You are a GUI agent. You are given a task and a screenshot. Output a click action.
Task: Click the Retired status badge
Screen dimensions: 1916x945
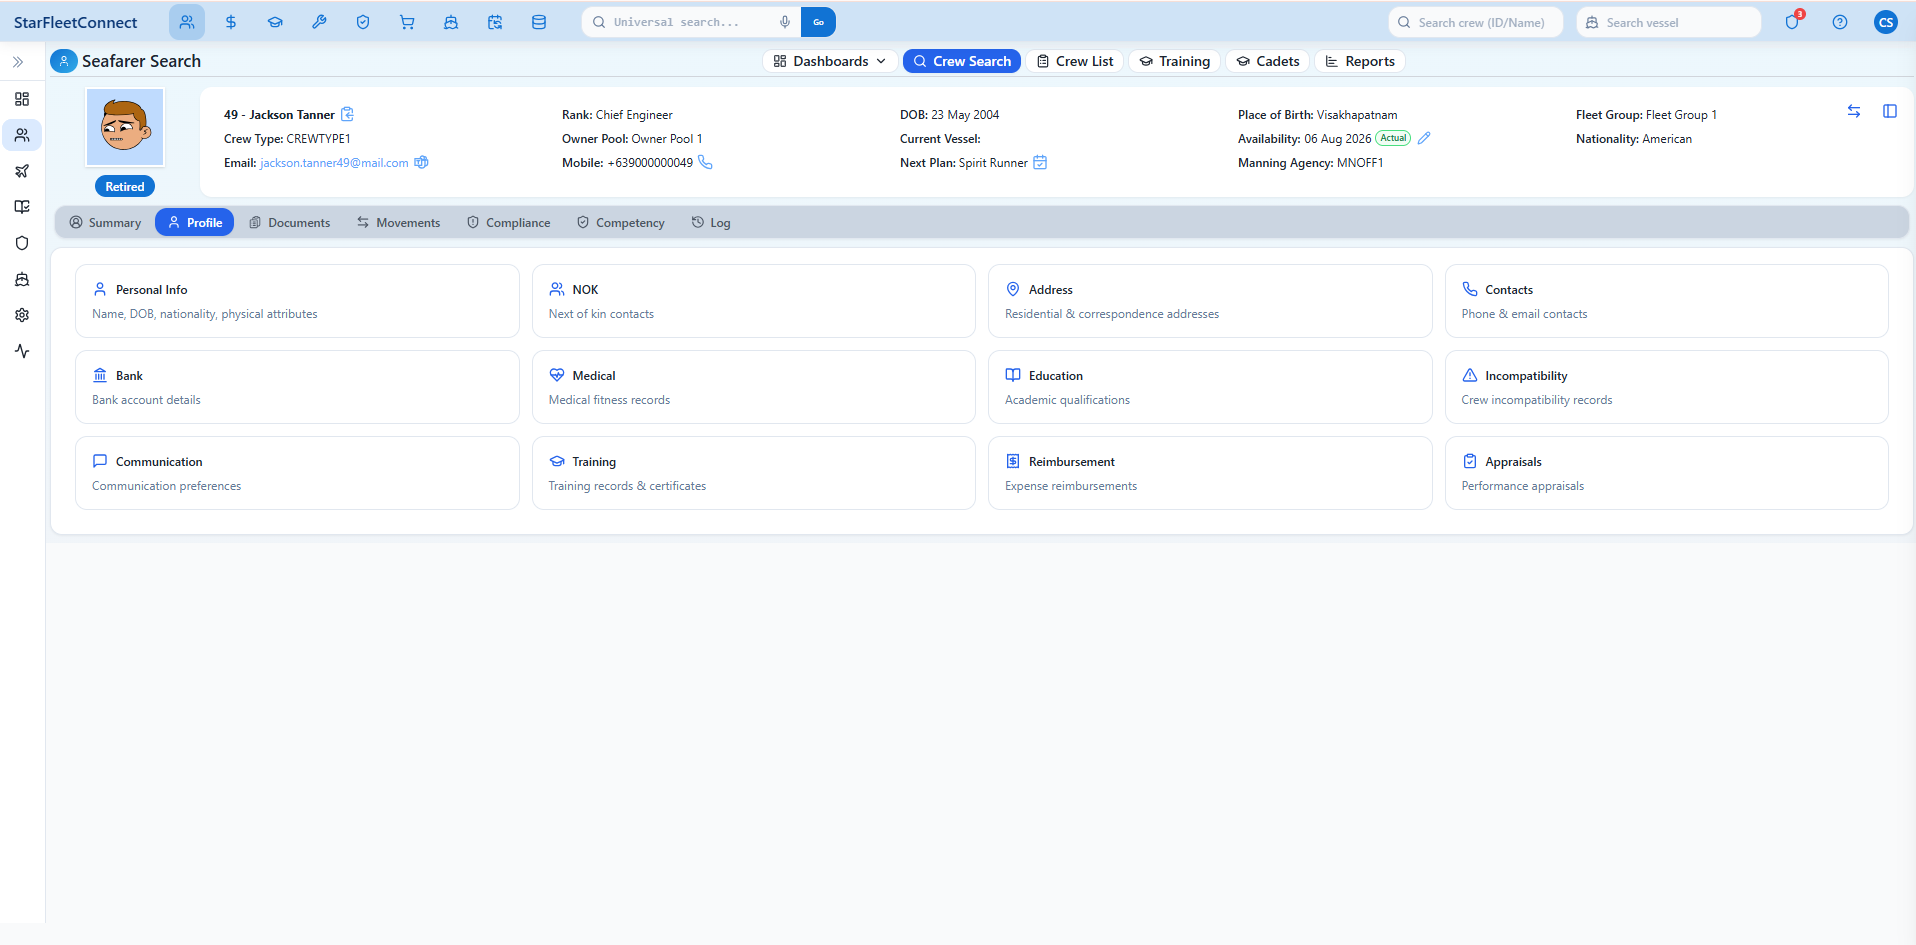(x=125, y=186)
